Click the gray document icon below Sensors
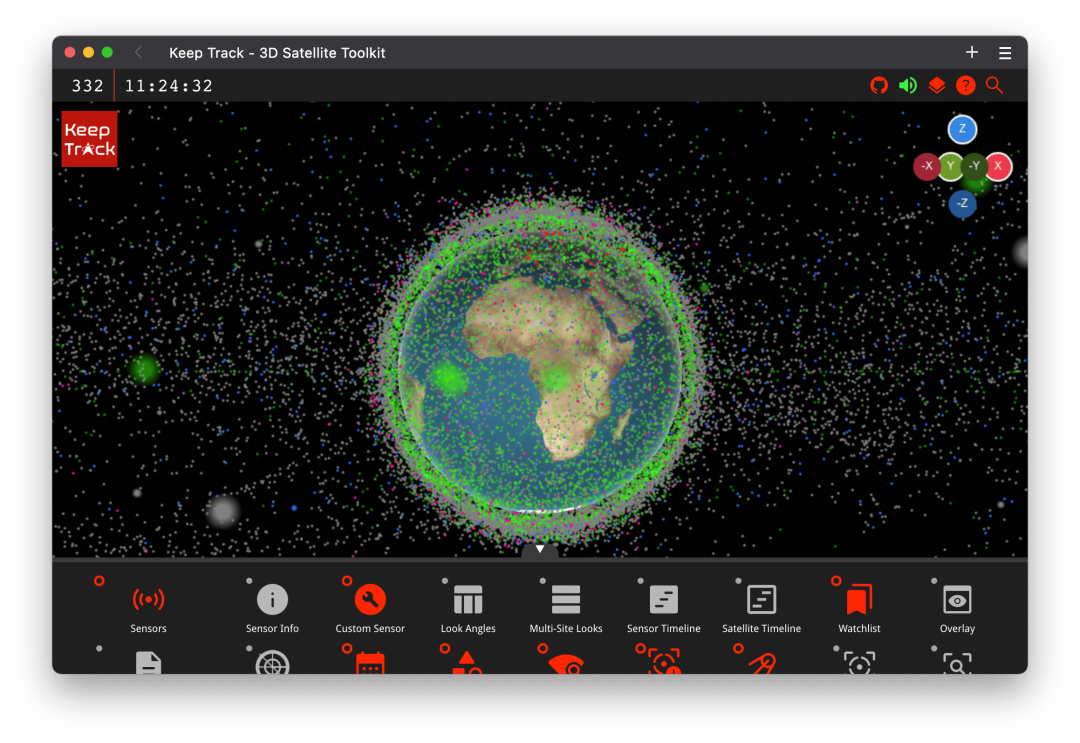The image size is (1080, 743). 148,662
